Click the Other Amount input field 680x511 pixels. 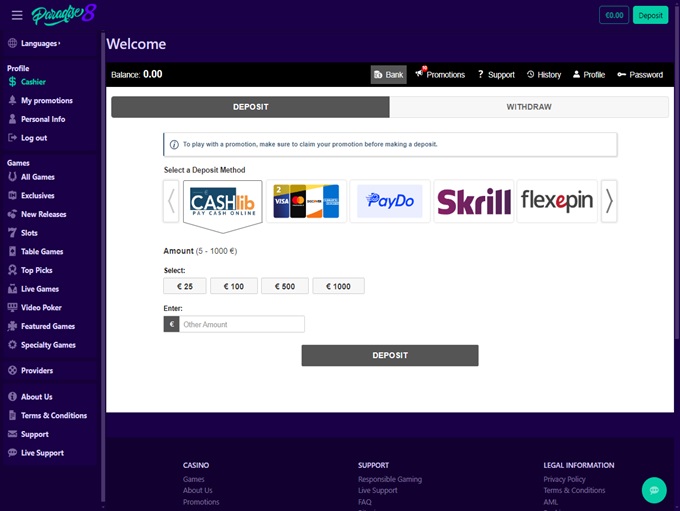point(241,324)
